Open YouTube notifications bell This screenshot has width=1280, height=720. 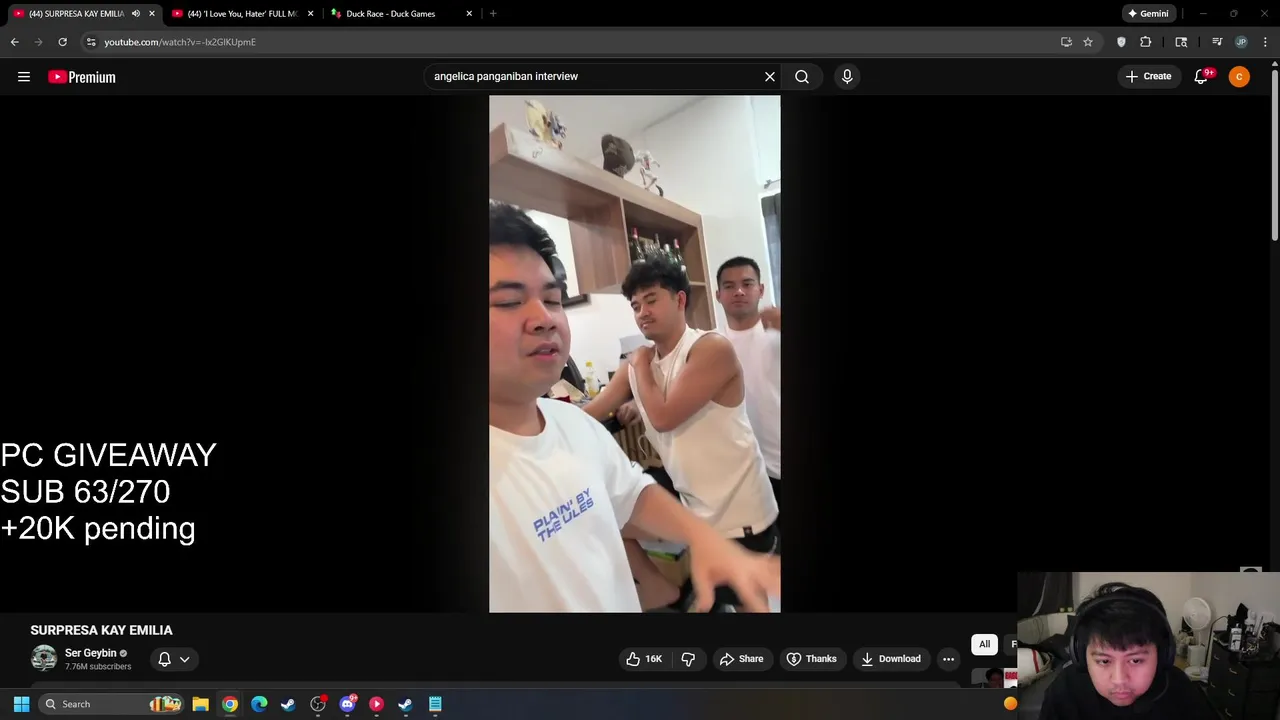click(1202, 77)
